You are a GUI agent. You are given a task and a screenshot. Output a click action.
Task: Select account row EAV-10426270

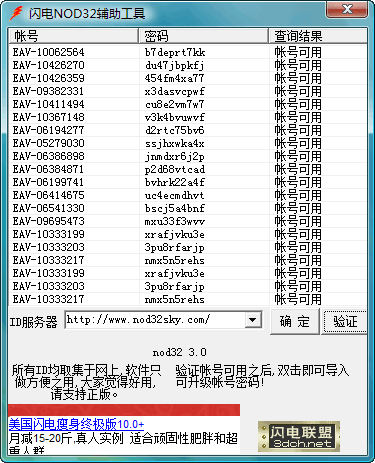coord(188,65)
